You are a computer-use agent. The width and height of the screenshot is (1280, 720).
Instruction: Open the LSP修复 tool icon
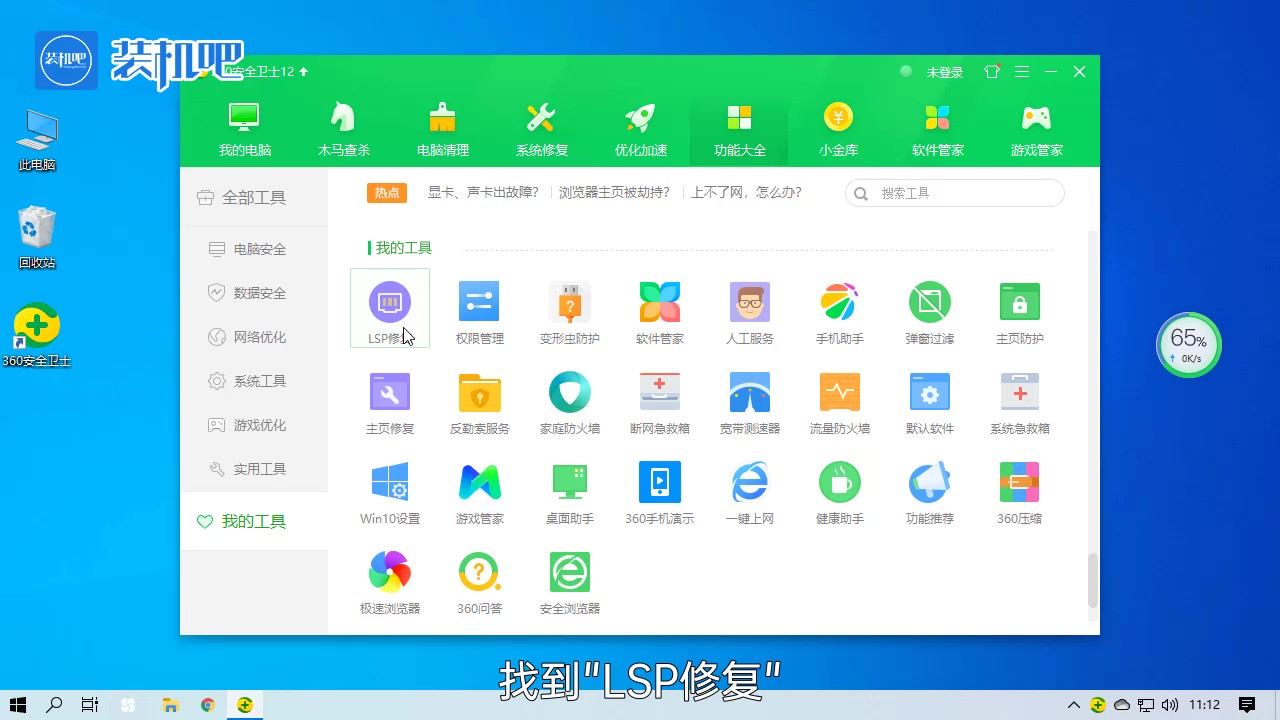click(389, 303)
